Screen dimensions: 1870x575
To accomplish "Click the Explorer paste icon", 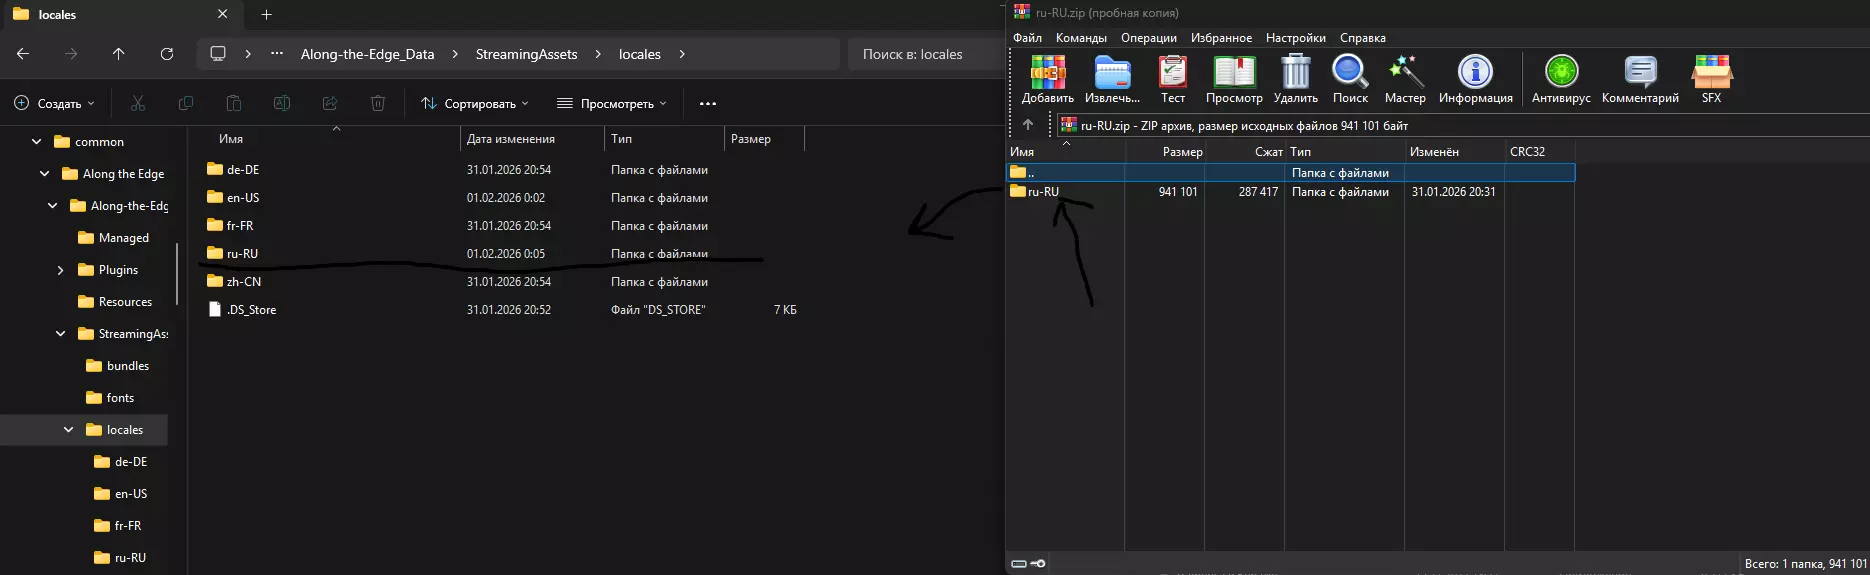I will pos(234,103).
